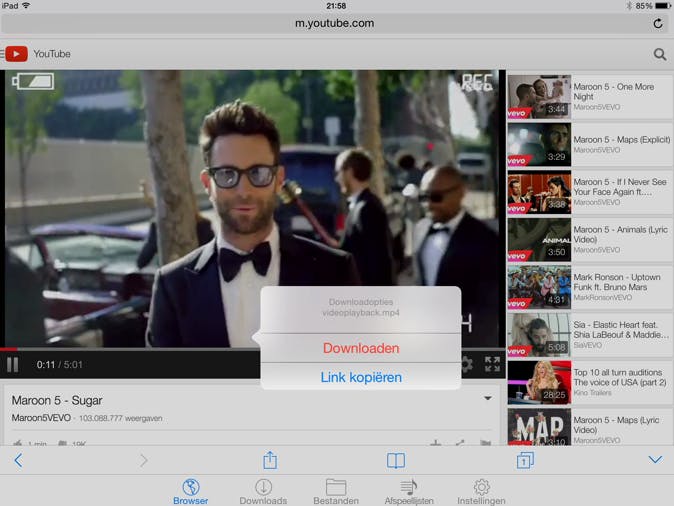Screen dimensions: 674x506
Task: Open the Afspeellijsten tab
Action: pyautogui.click(x=409, y=492)
